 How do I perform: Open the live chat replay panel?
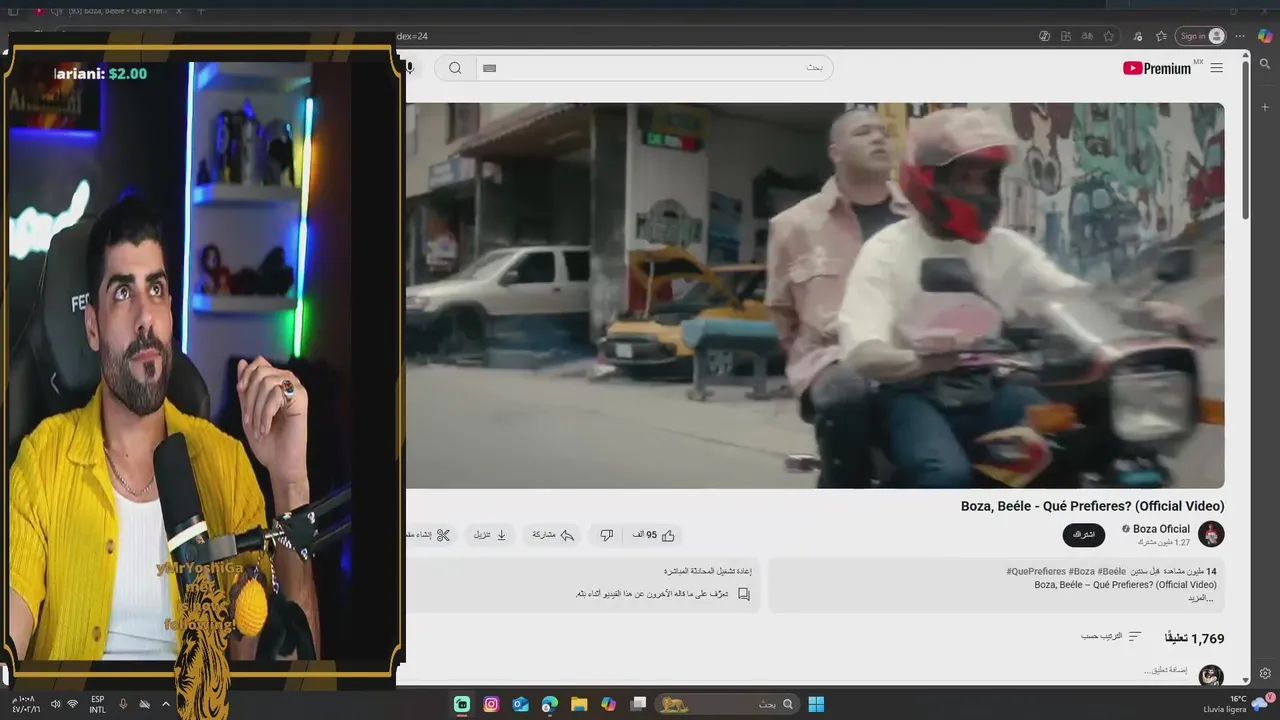point(583,585)
